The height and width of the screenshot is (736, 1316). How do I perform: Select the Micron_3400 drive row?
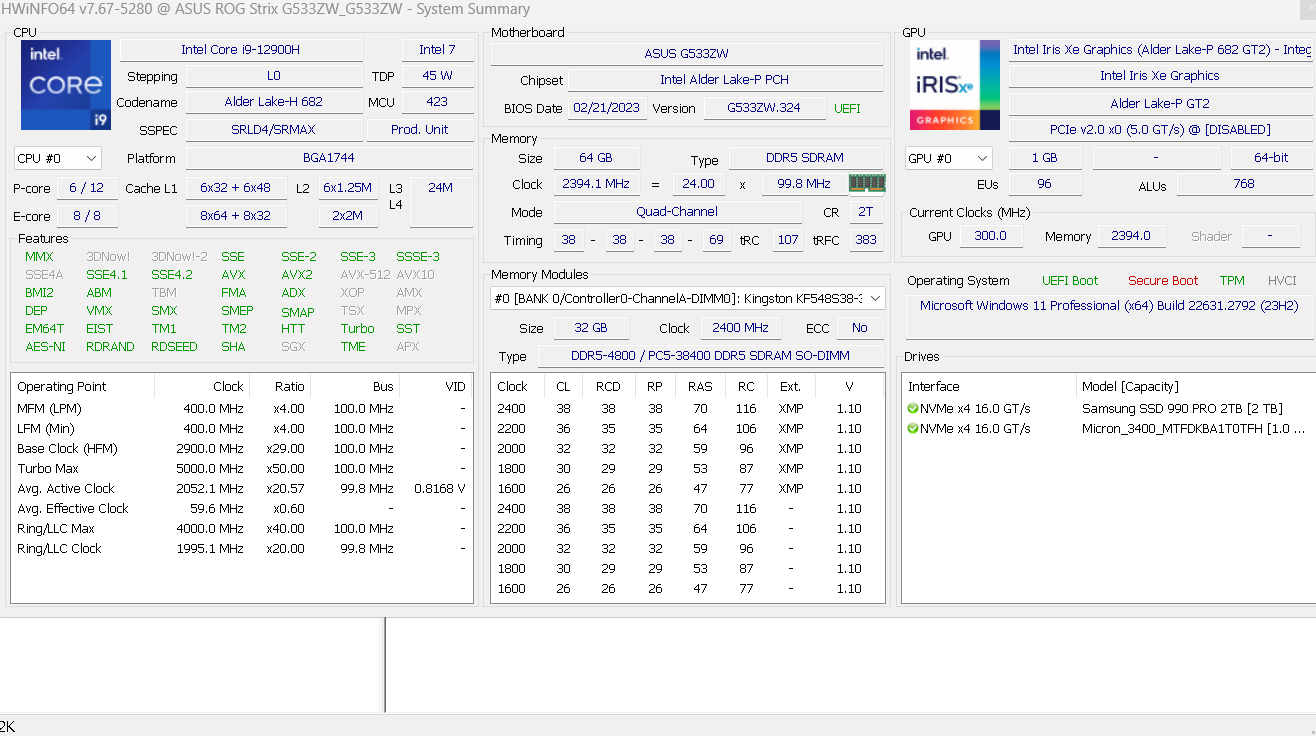pyautogui.click(x=1108, y=428)
